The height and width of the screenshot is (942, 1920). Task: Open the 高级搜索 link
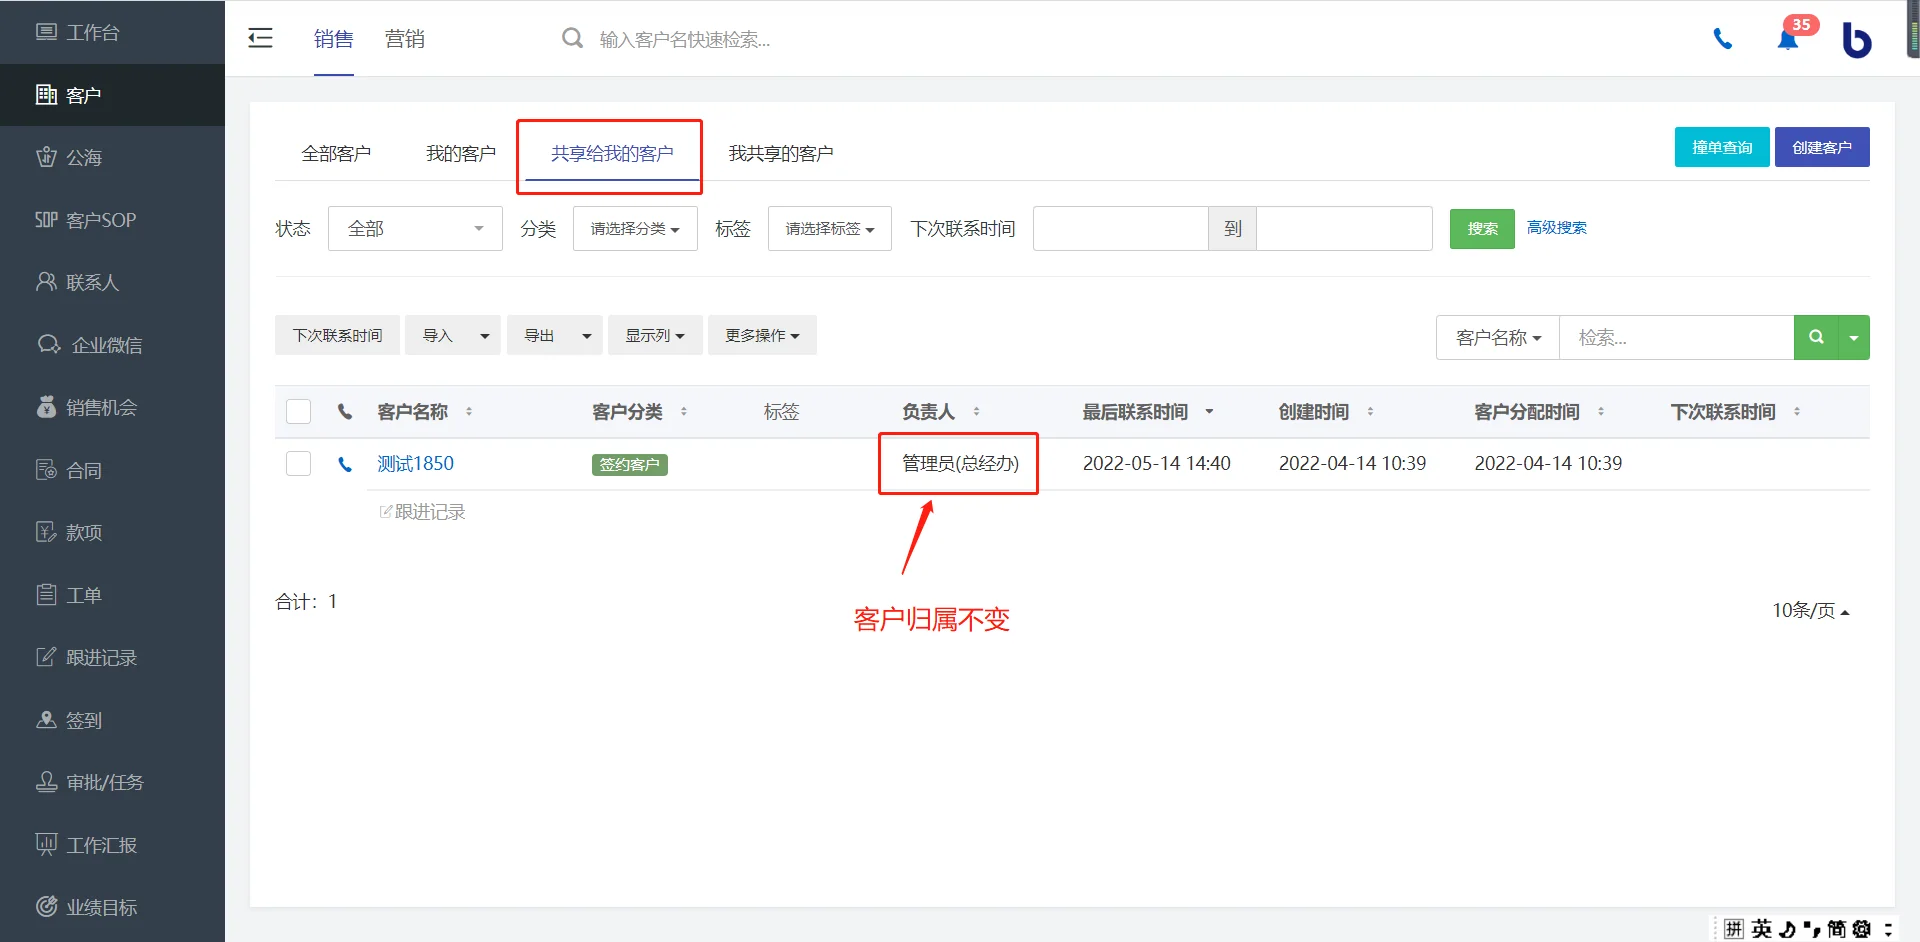1557,227
